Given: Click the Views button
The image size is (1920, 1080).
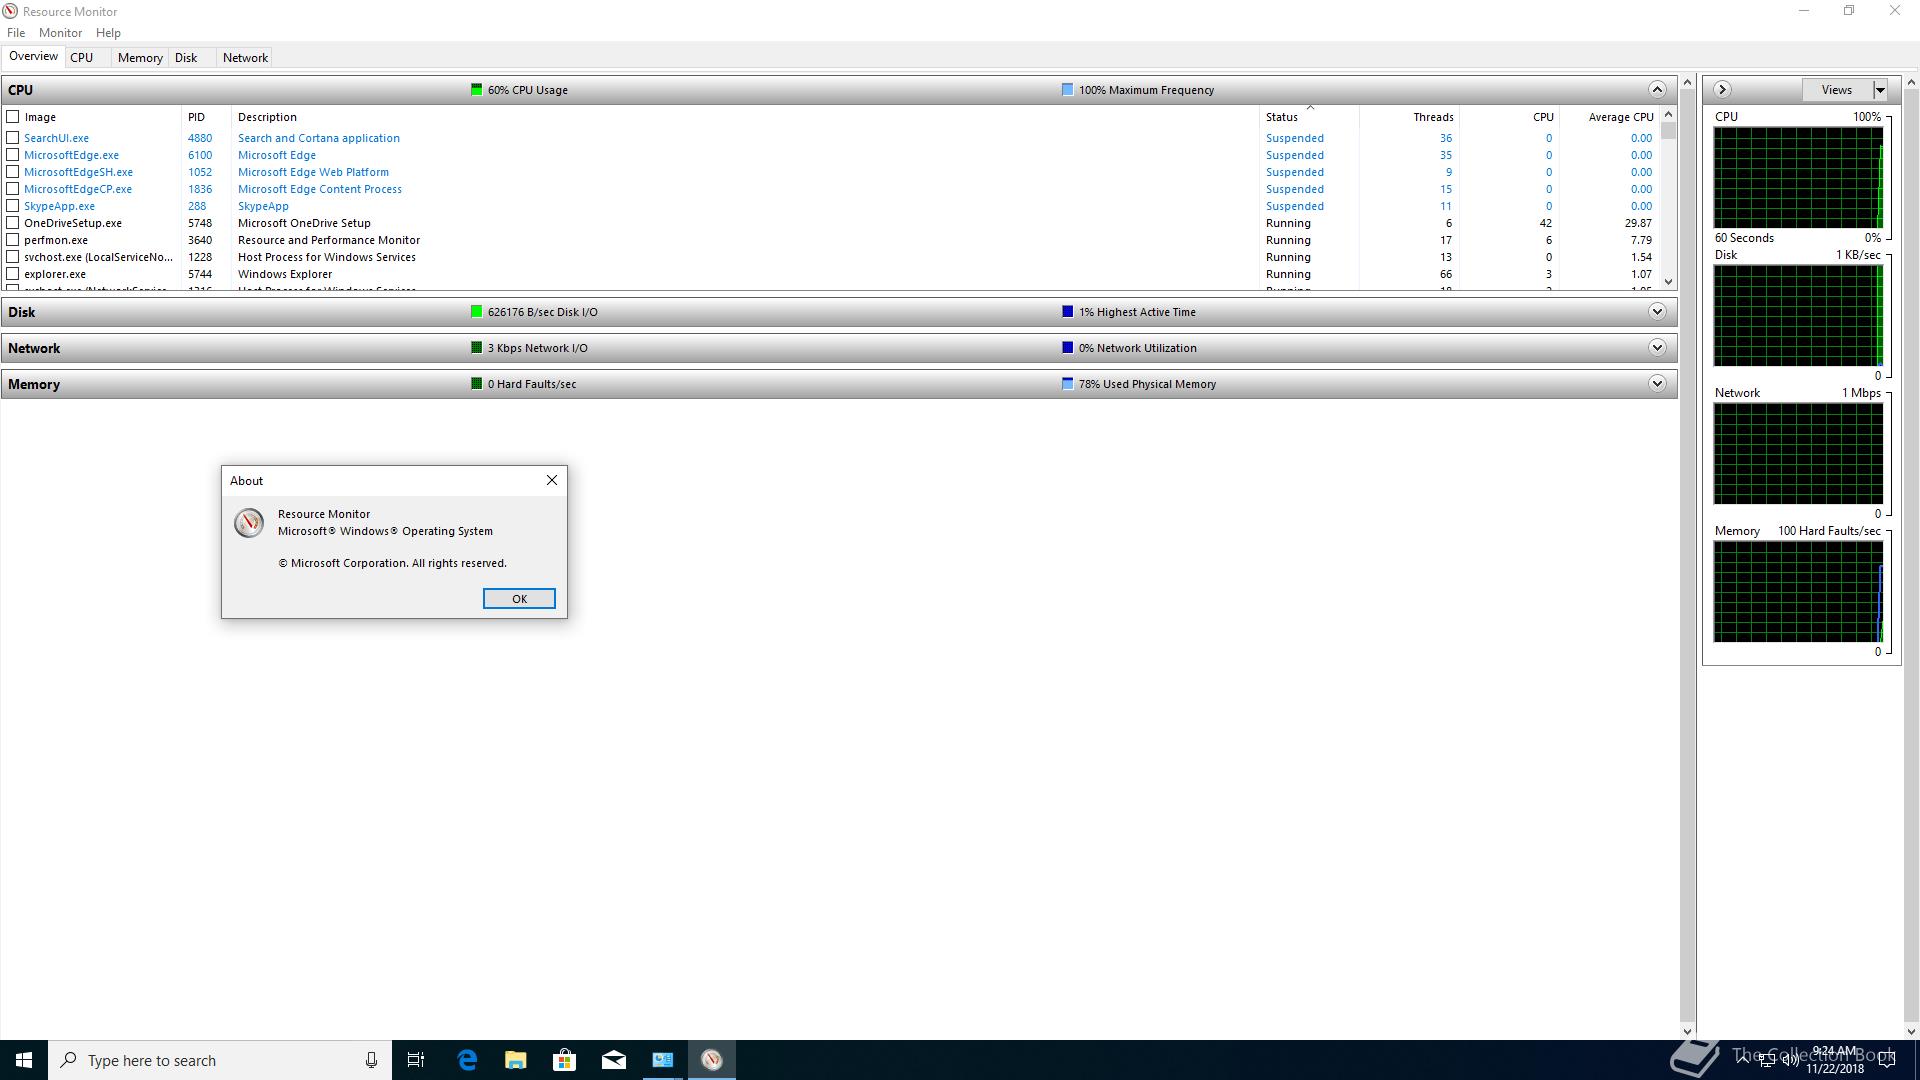Looking at the screenshot, I should click(x=1837, y=90).
